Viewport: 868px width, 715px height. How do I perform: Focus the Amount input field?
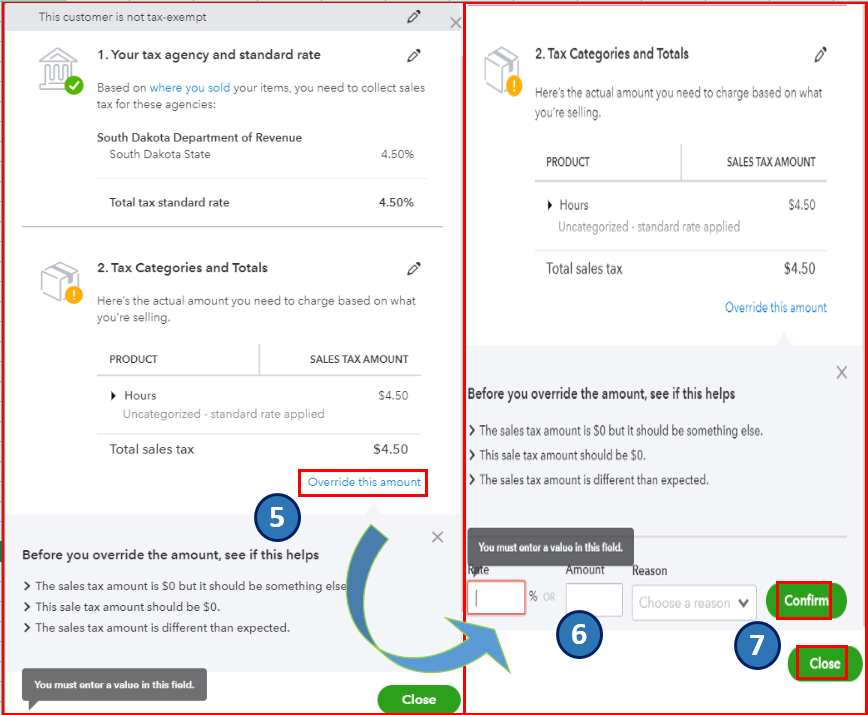(x=594, y=599)
